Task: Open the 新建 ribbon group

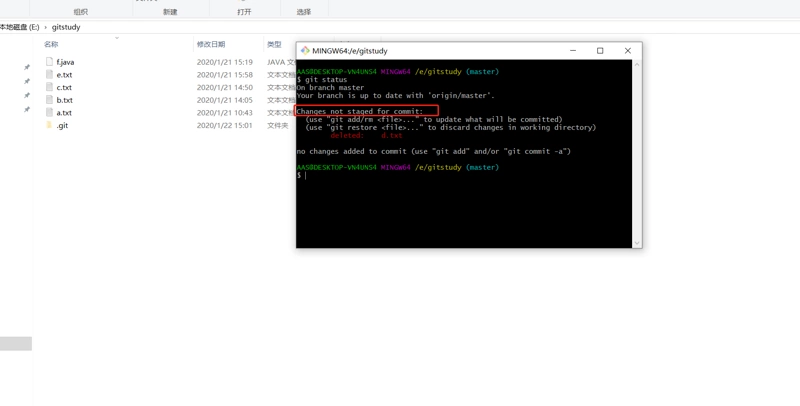Action: click(170, 12)
